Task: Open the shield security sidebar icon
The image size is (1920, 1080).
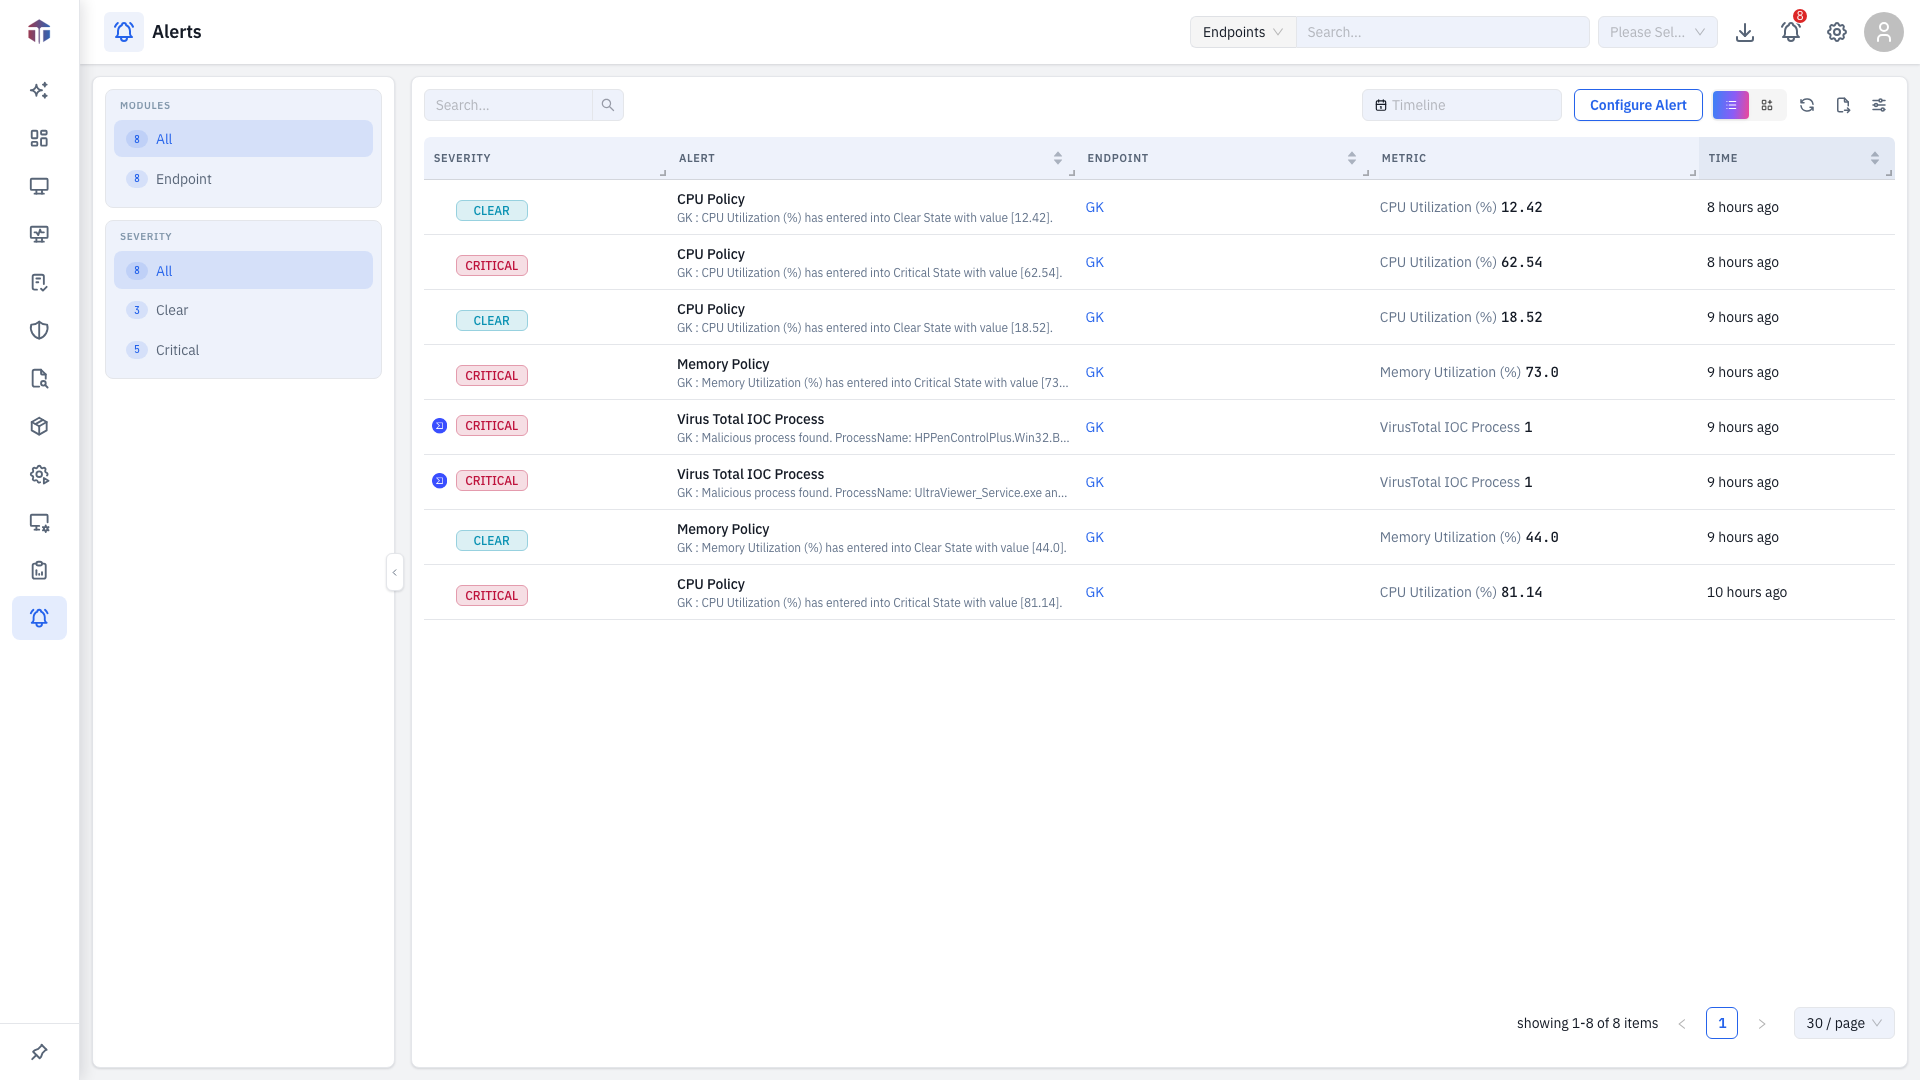Action: [39, 330]
